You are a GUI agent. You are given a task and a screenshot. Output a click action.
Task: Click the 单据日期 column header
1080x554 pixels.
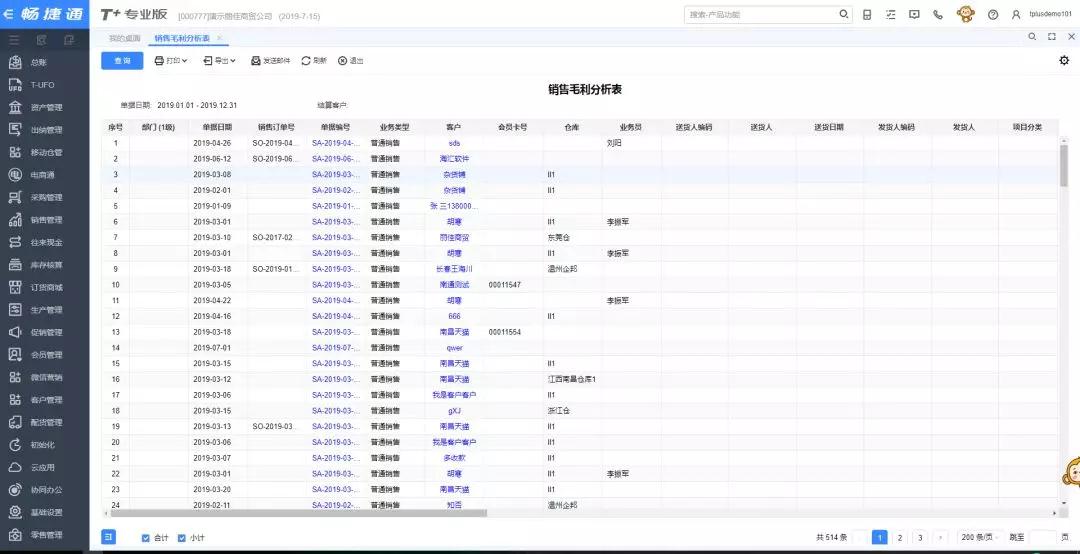coord(218,127)
